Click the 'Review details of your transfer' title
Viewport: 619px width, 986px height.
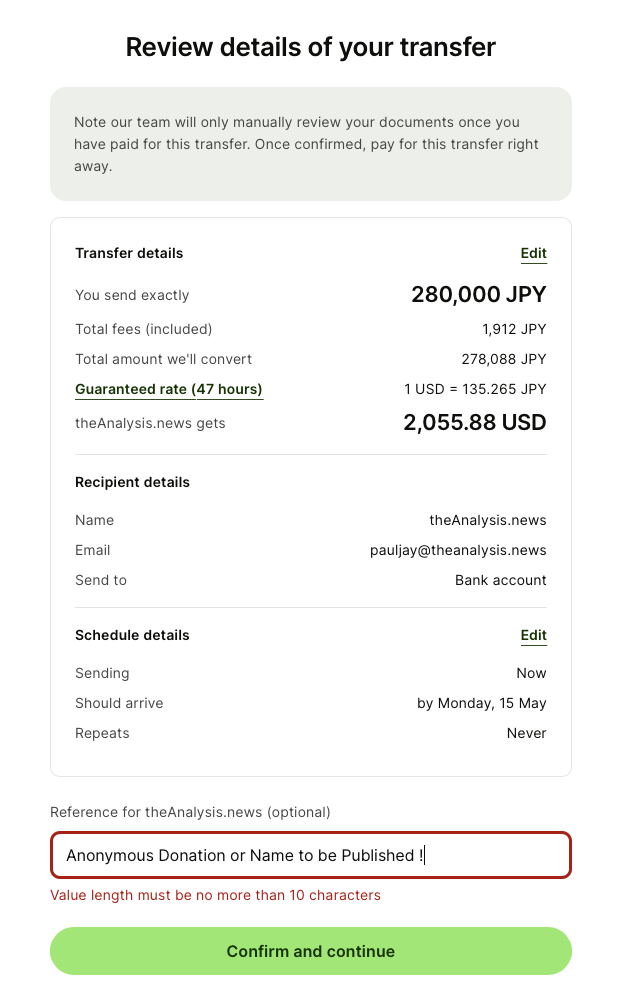pos(310,47)
